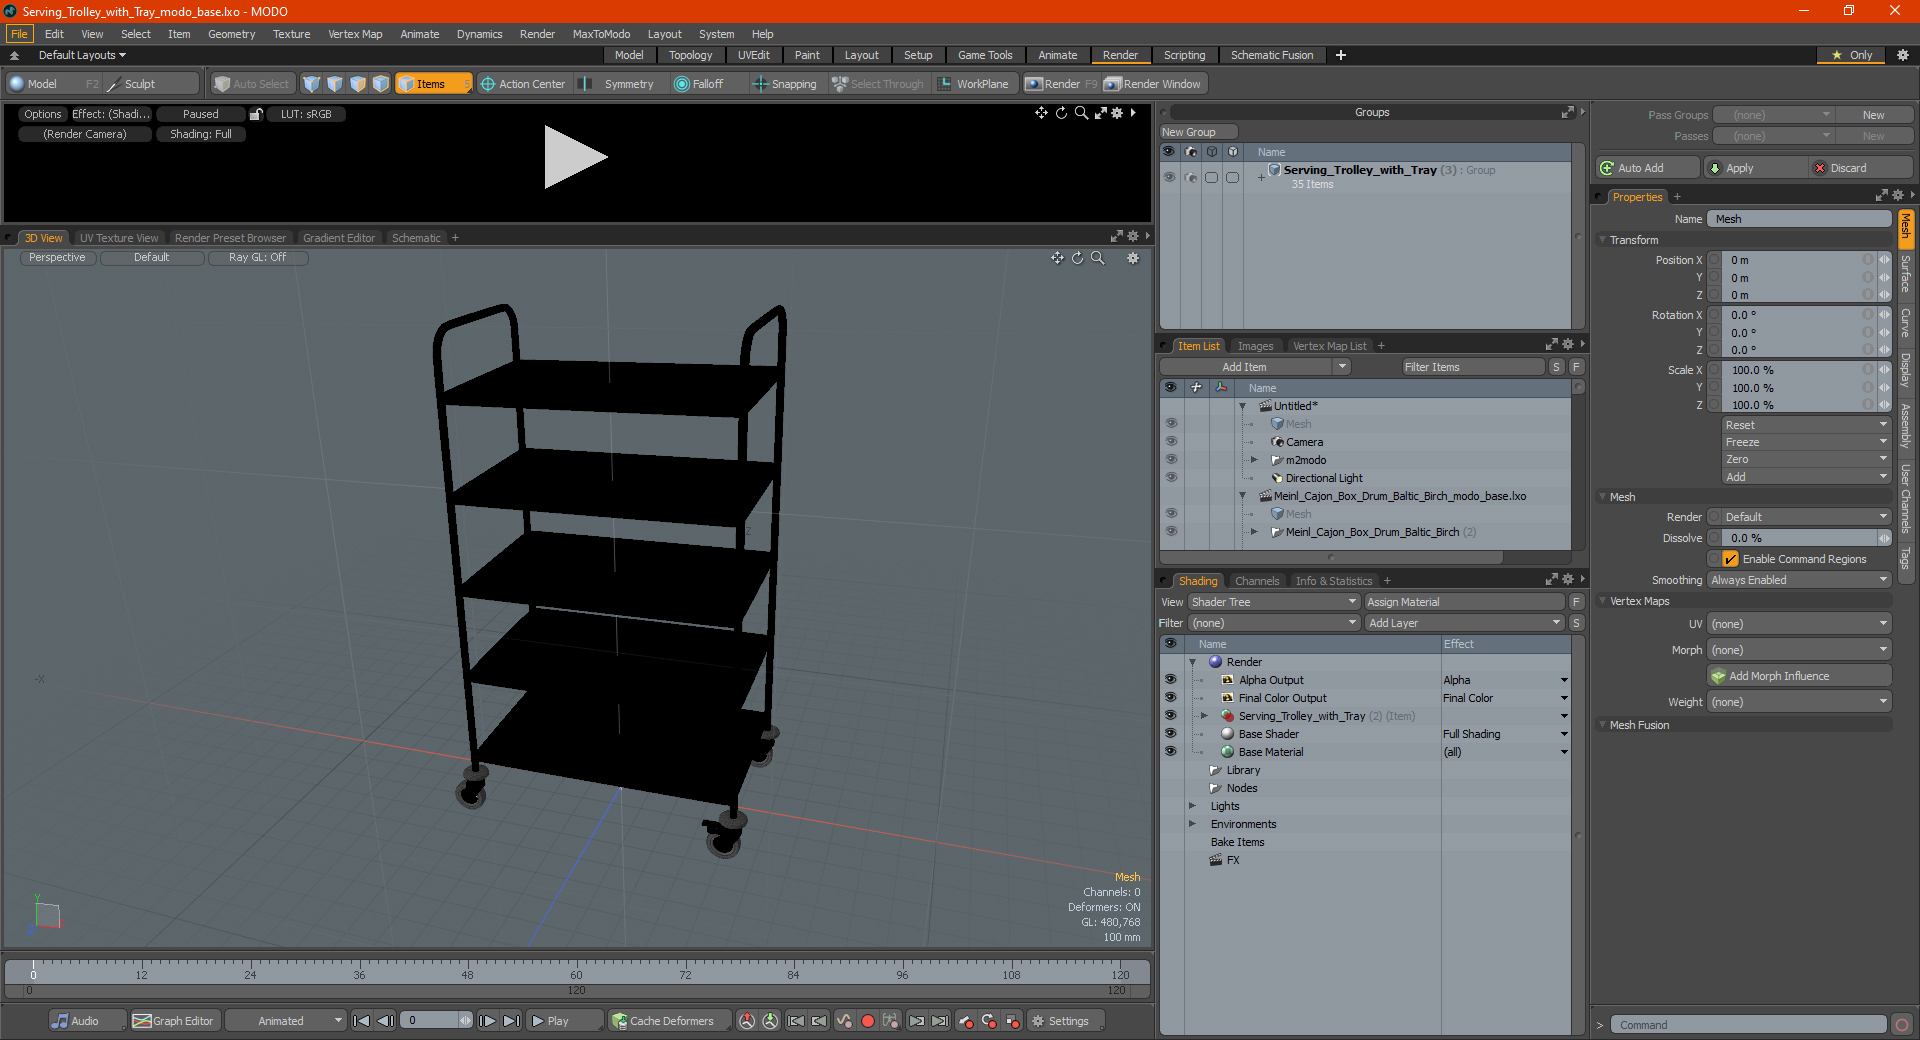Open the Add Layer dropdown

(x=1464, y=623)
